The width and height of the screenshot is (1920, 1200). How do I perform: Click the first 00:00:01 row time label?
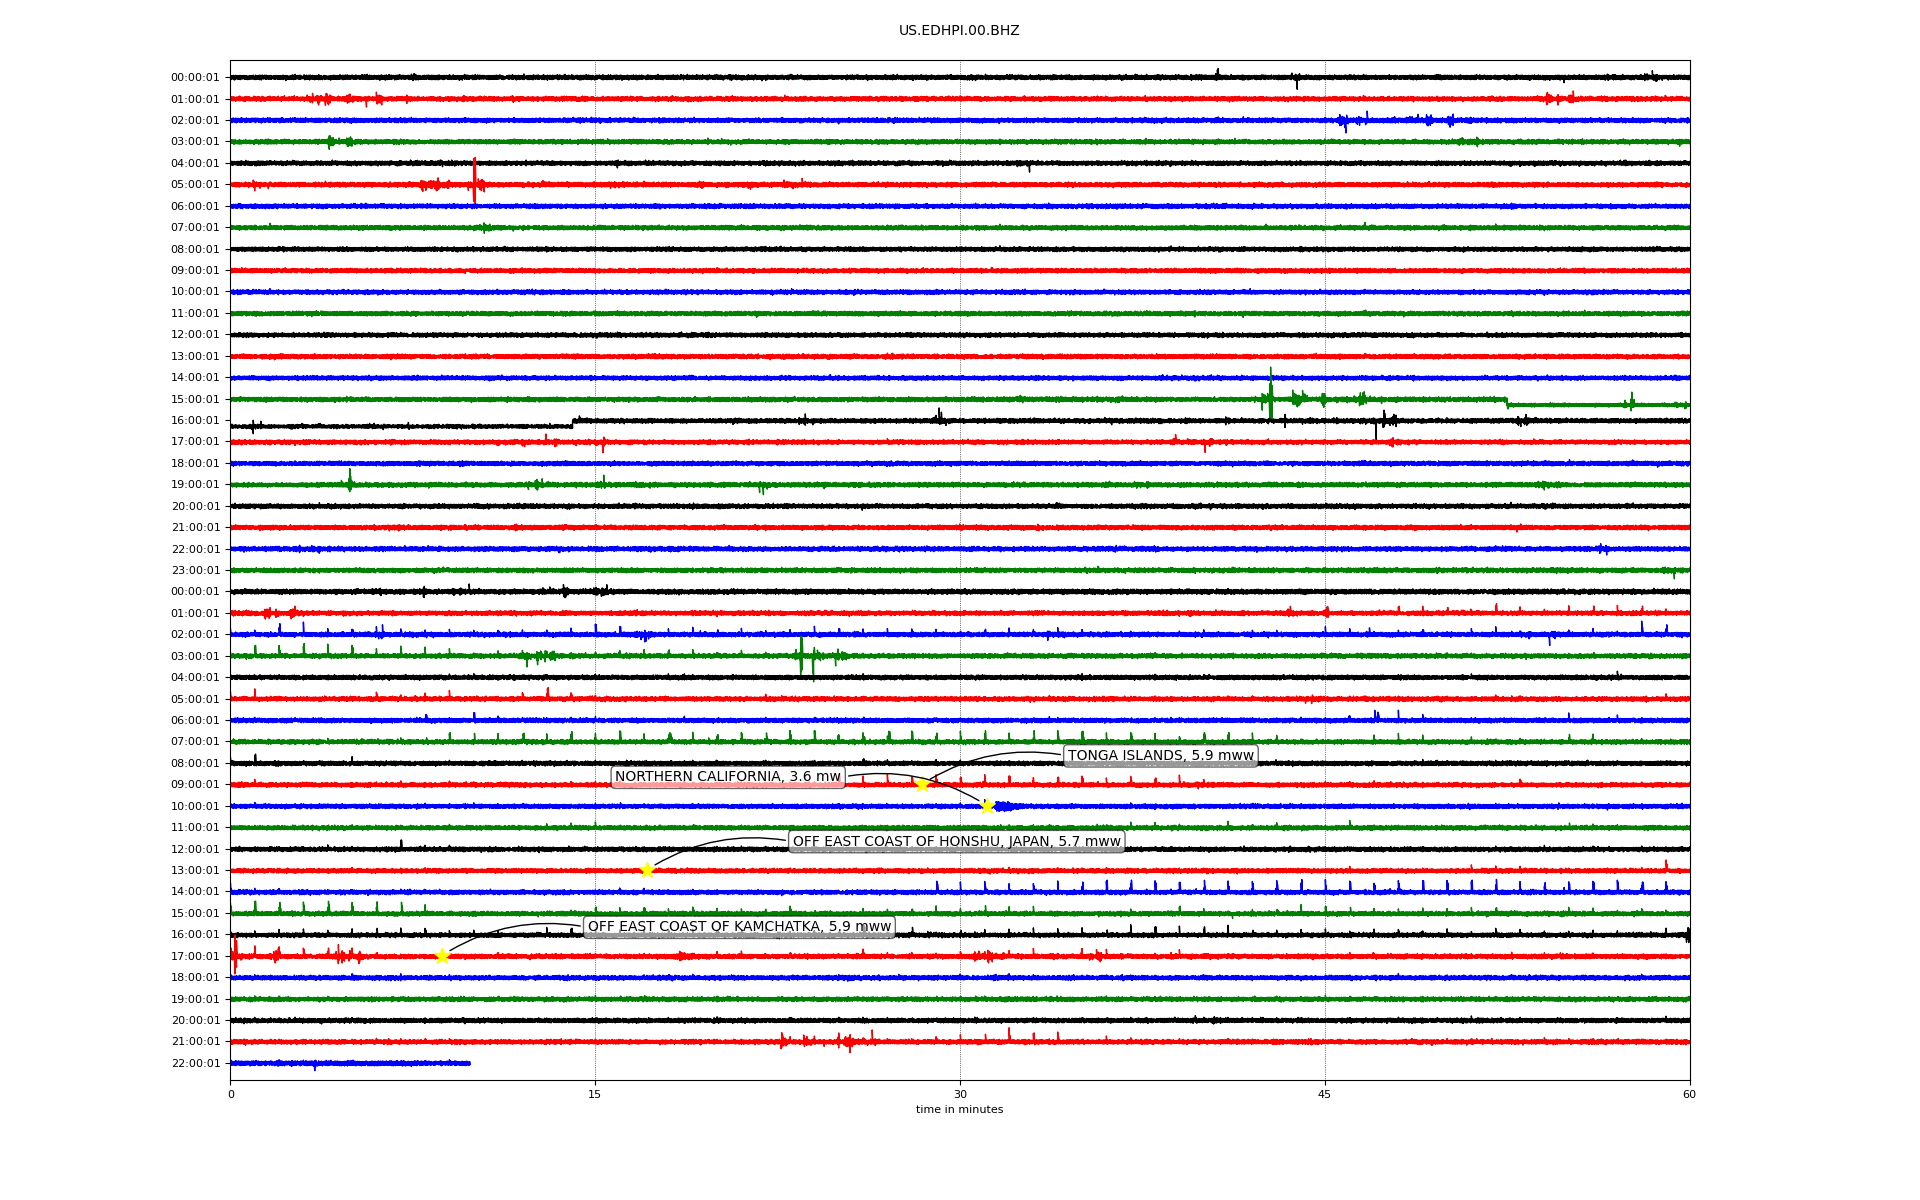(195, 78)
